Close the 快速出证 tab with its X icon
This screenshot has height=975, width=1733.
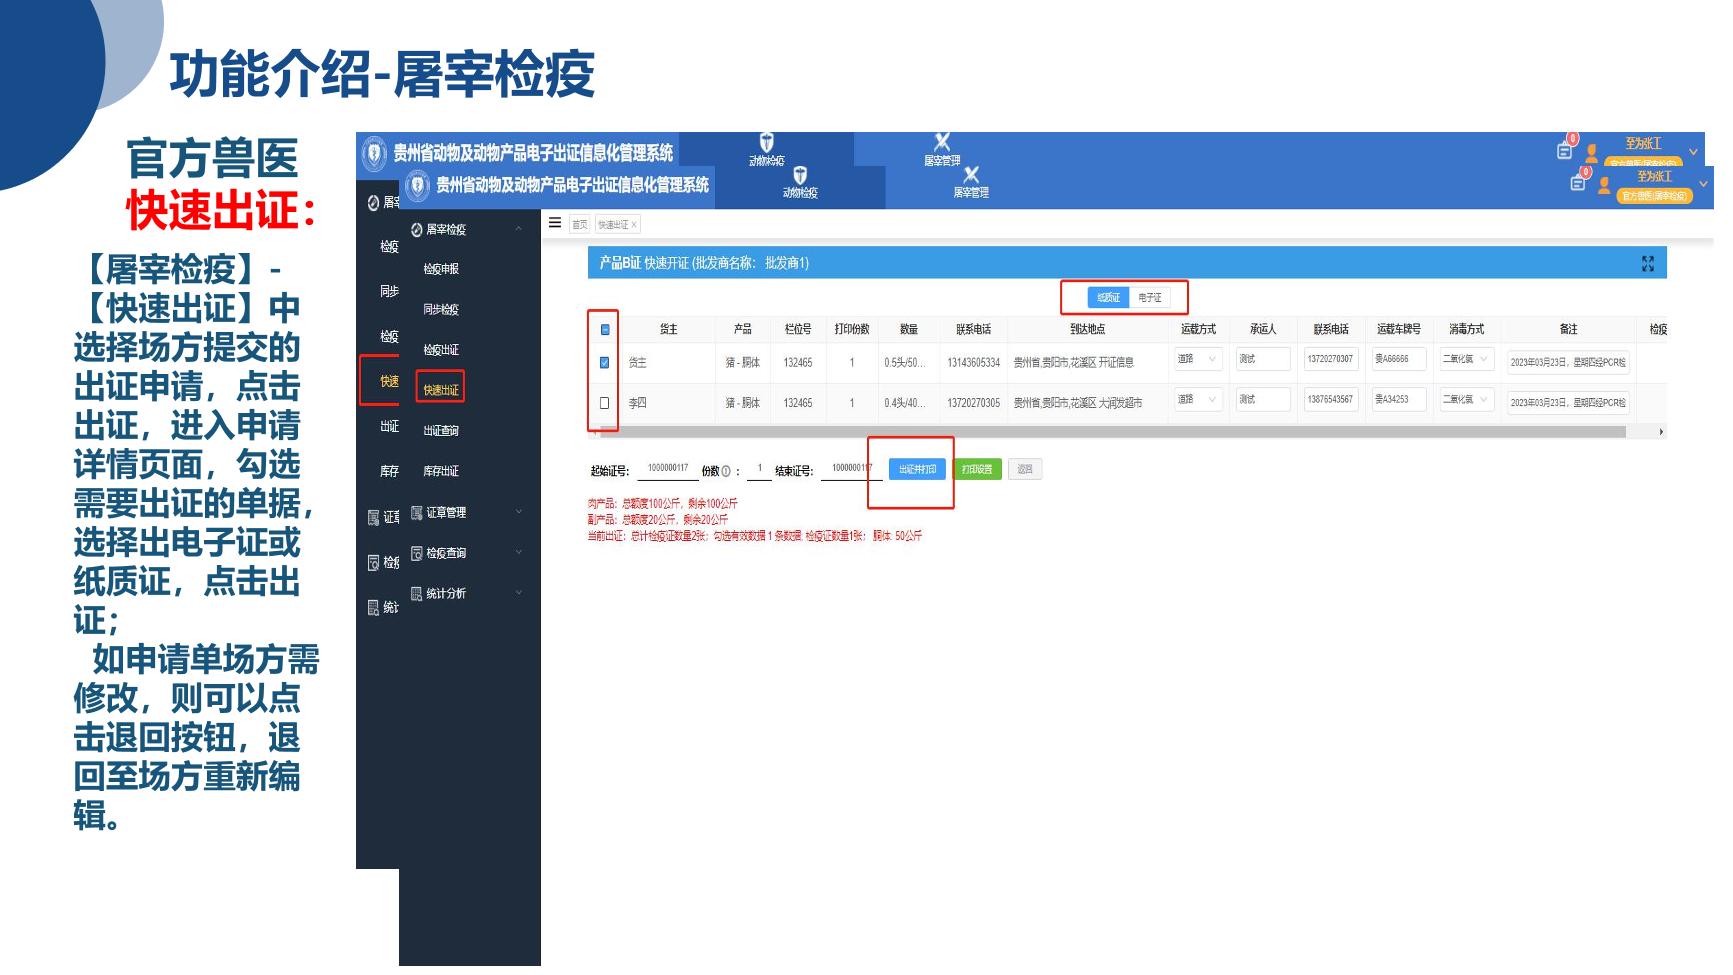(x=634, y=225)
